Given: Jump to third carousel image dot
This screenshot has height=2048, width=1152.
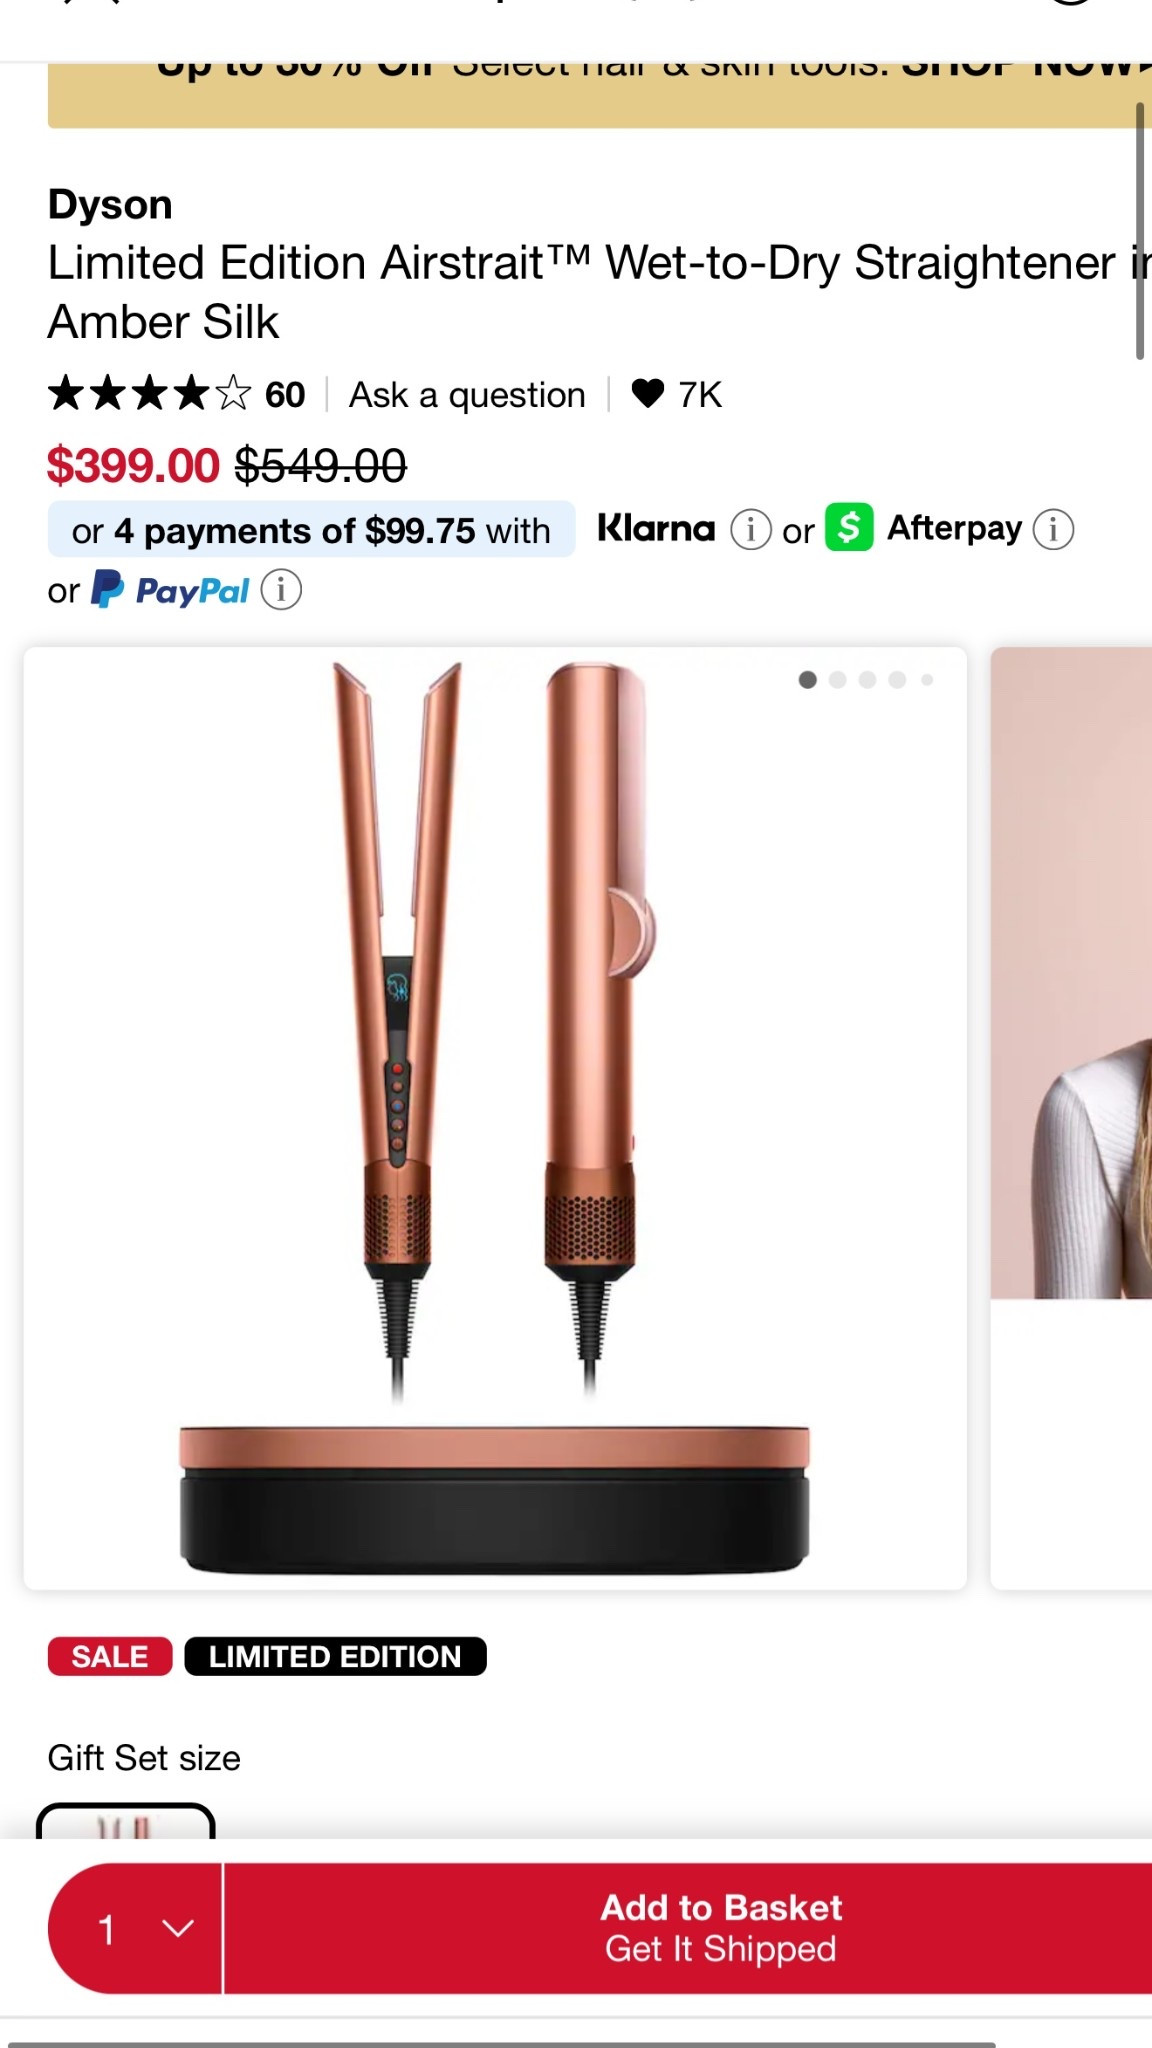Looking at the screenshot, I should [x=868, y=680].
